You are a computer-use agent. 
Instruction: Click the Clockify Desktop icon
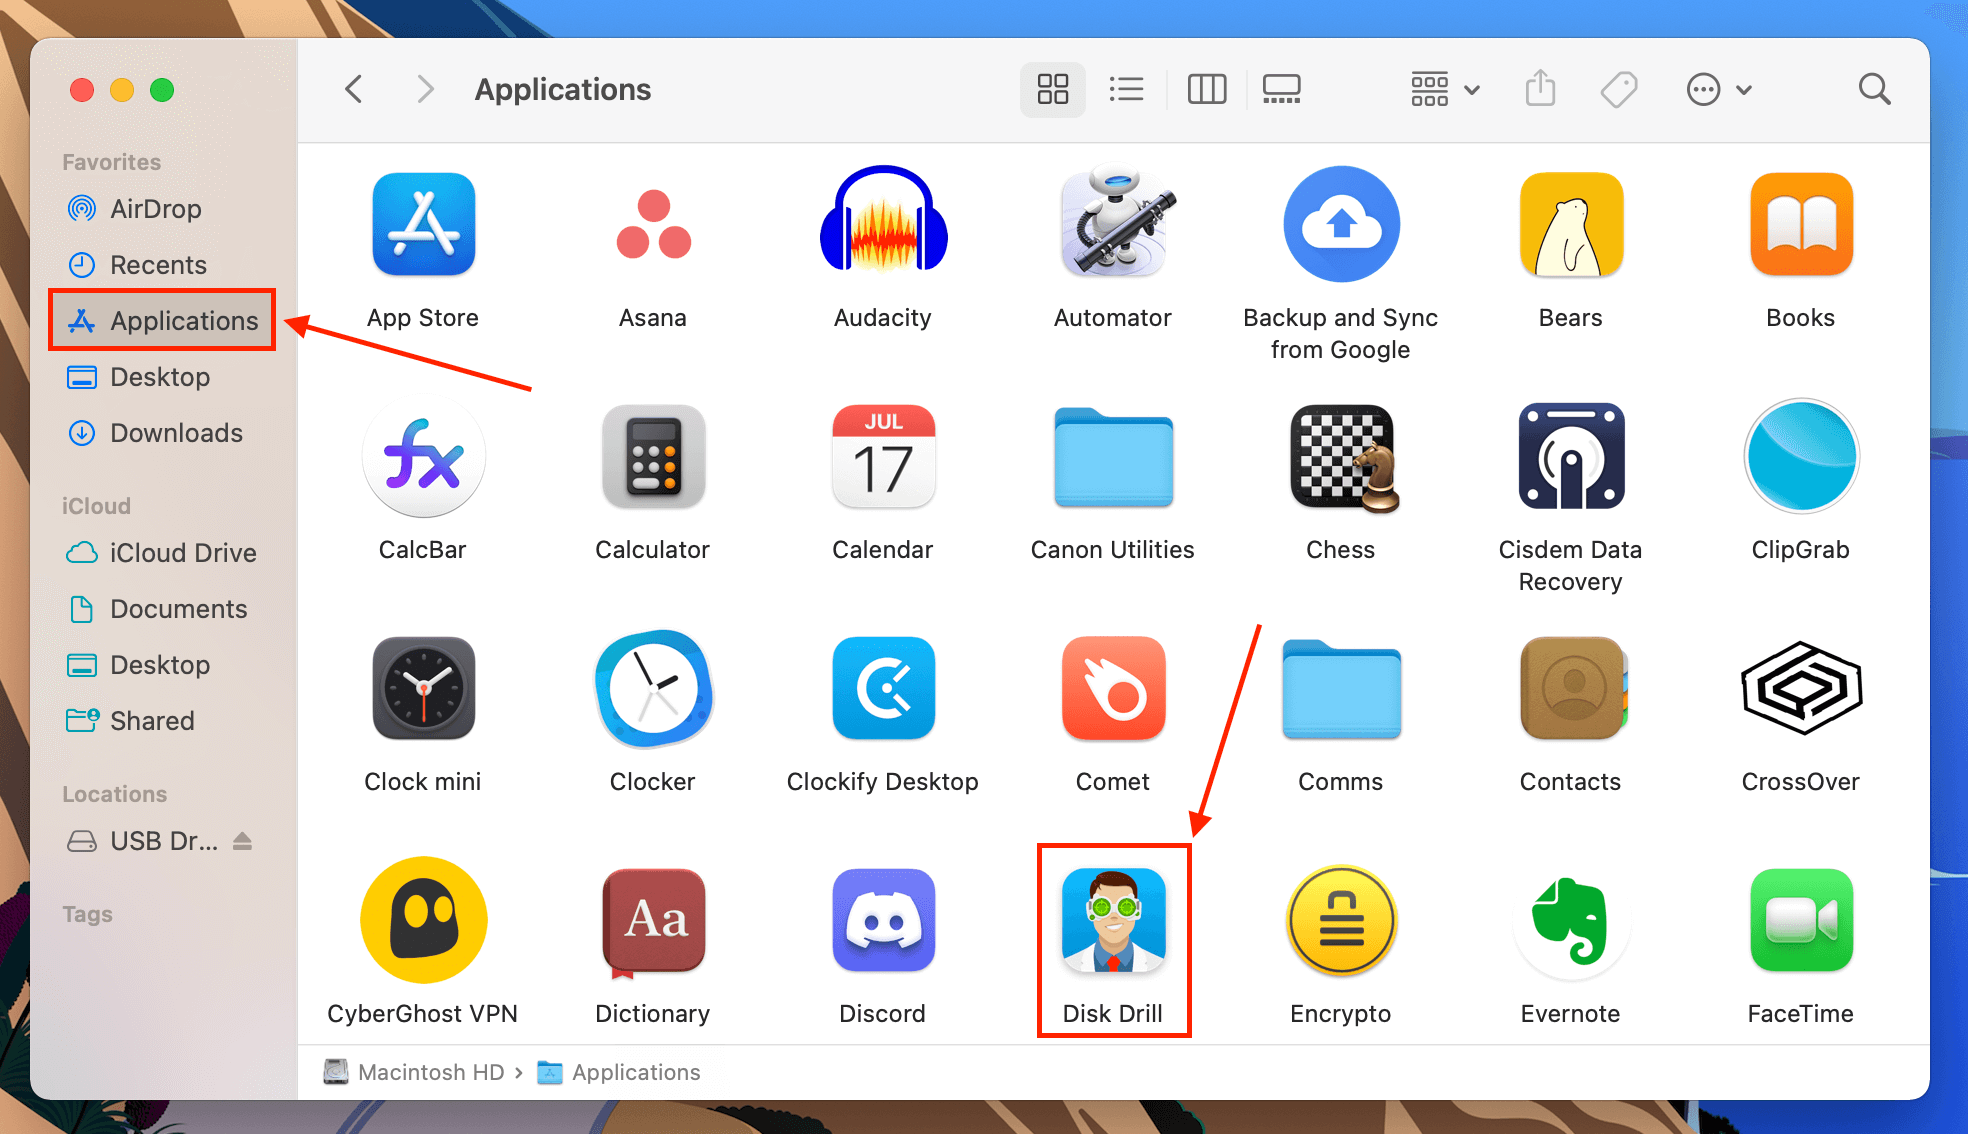point(883,688)
